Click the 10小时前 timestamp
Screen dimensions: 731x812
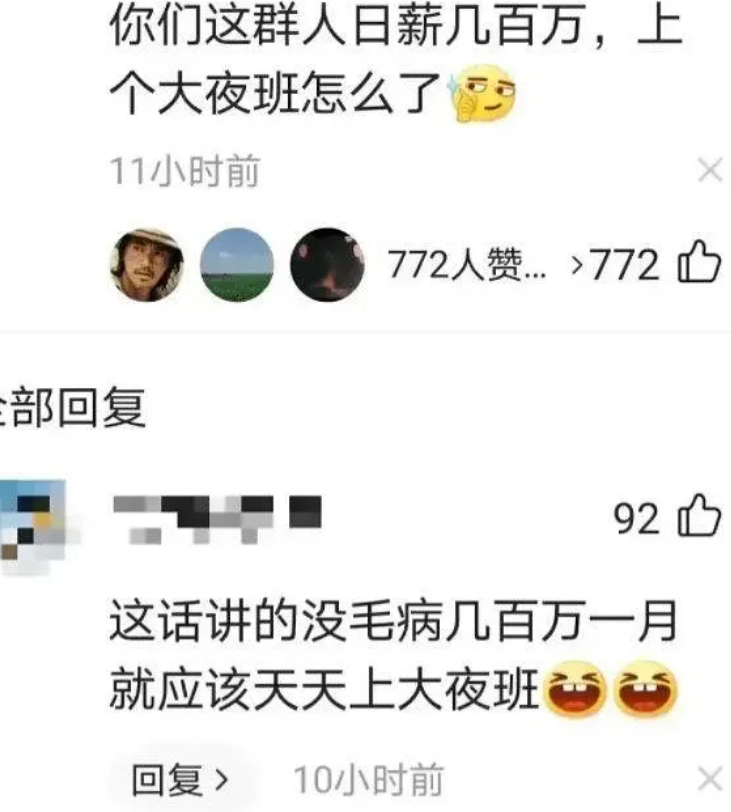[369, 779]
